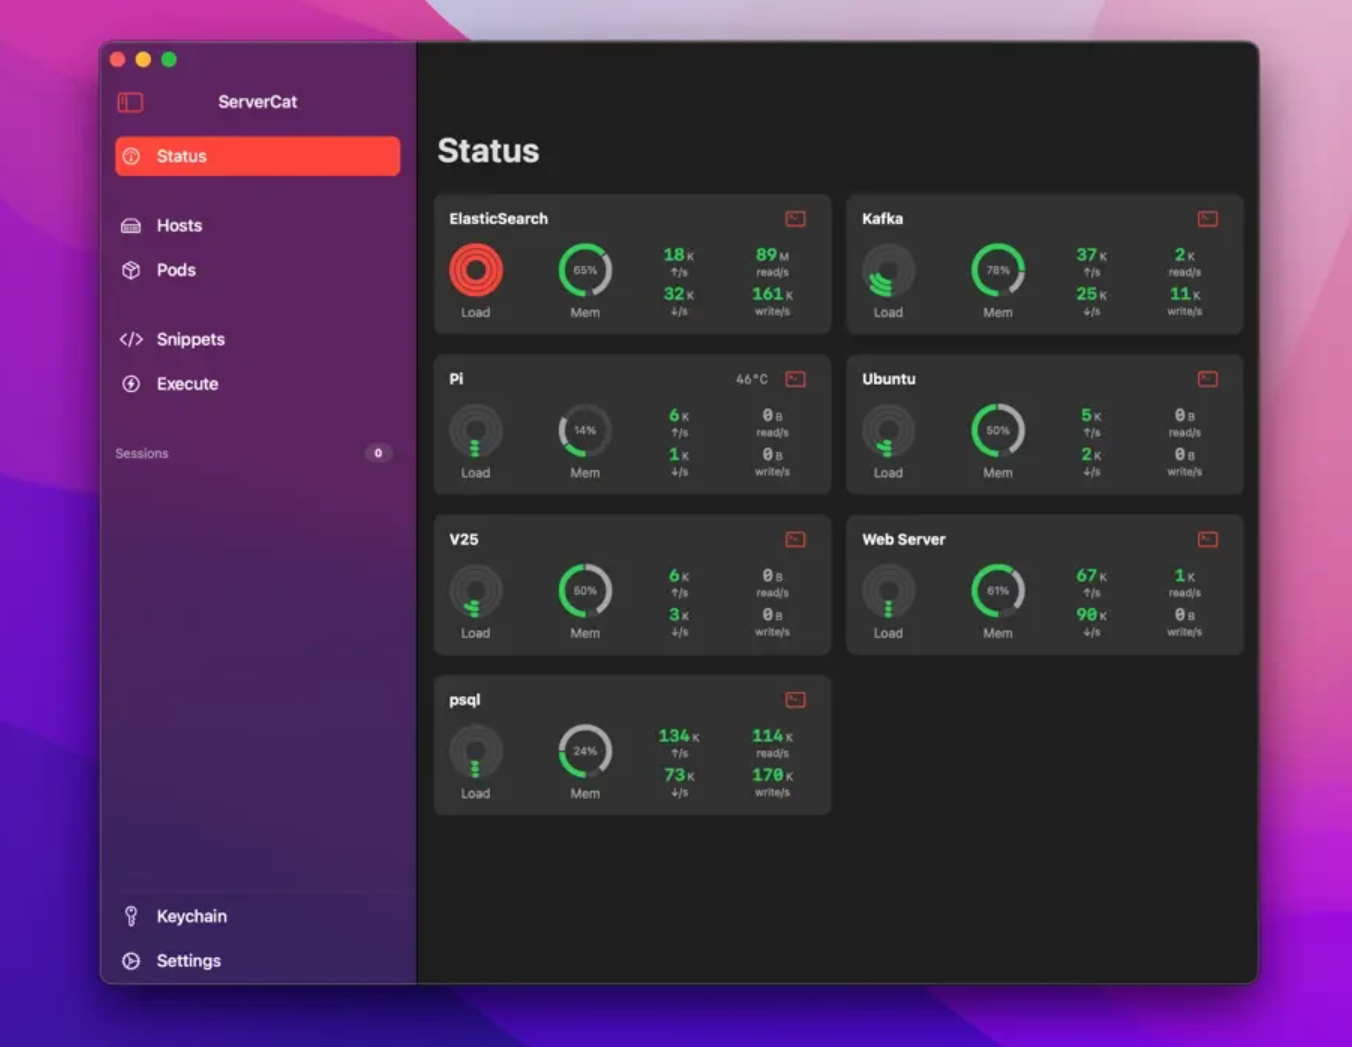The width and height of the screenshot is (1352, 1047).
Task: Click ElasticSearch 65% memory ring
Action: (585, 270)
